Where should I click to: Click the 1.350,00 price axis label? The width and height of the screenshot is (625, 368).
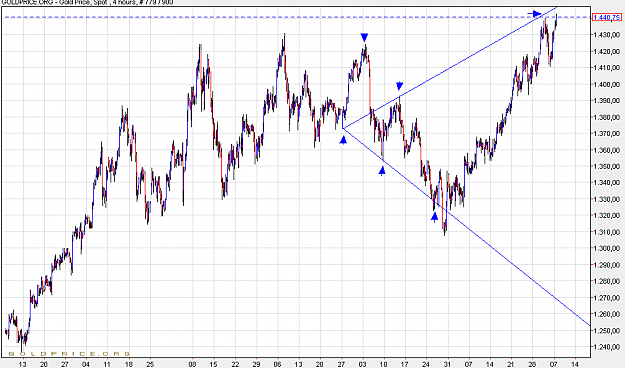[x=607, y=166]
